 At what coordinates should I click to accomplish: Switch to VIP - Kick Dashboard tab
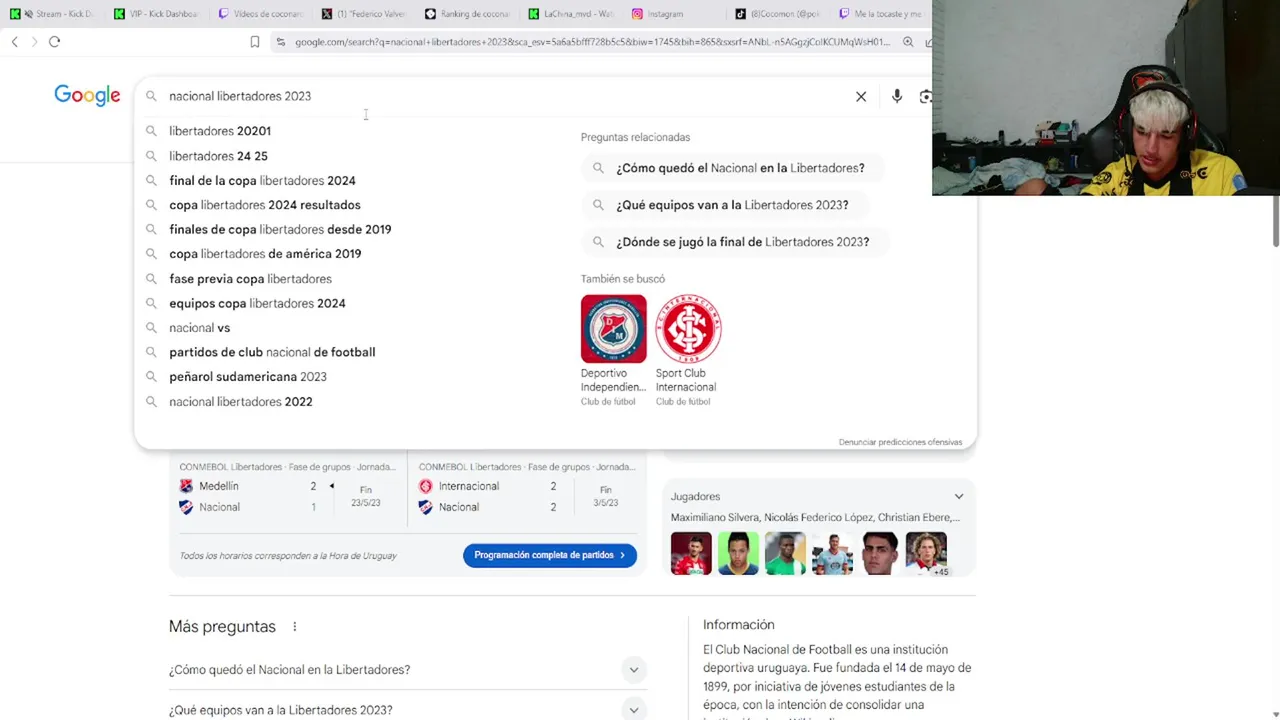coord(155,14)
